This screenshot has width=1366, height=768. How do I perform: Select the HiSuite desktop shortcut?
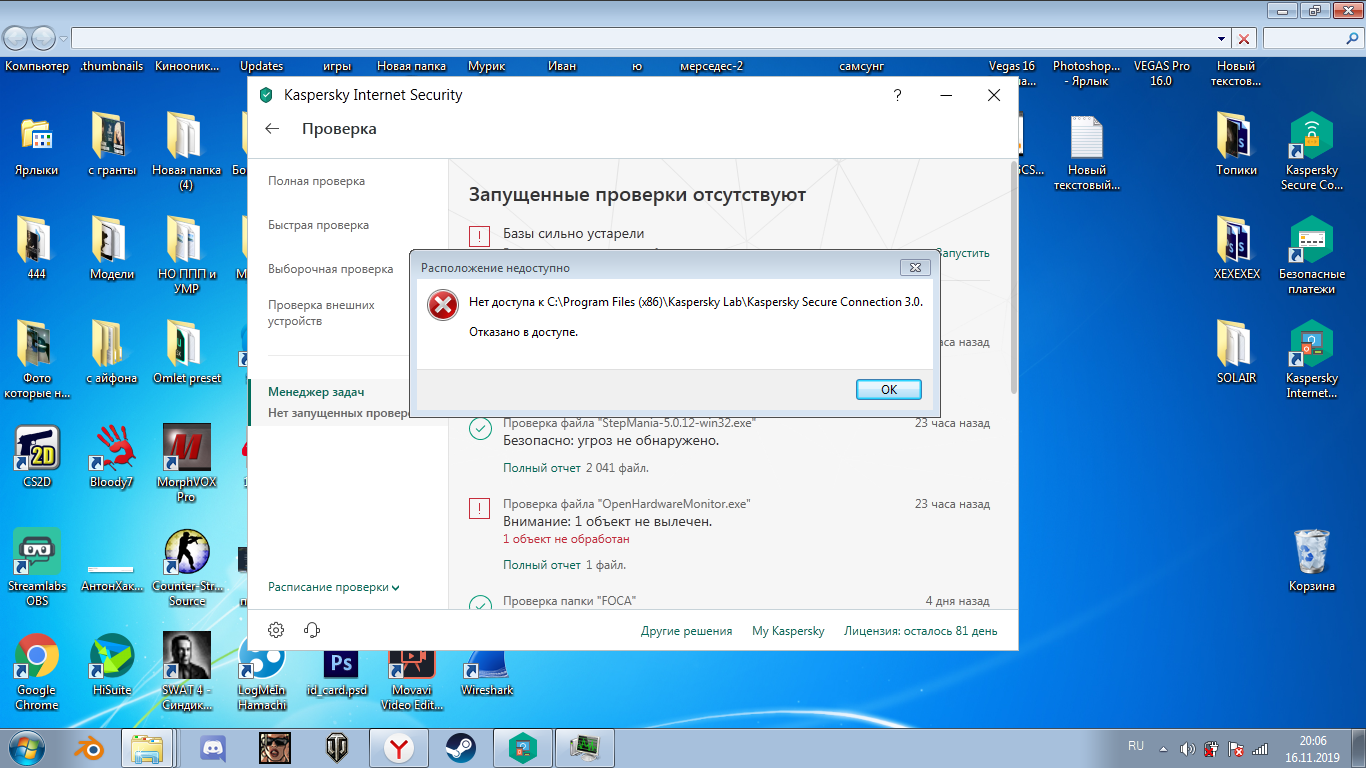(x=111, y=665)
